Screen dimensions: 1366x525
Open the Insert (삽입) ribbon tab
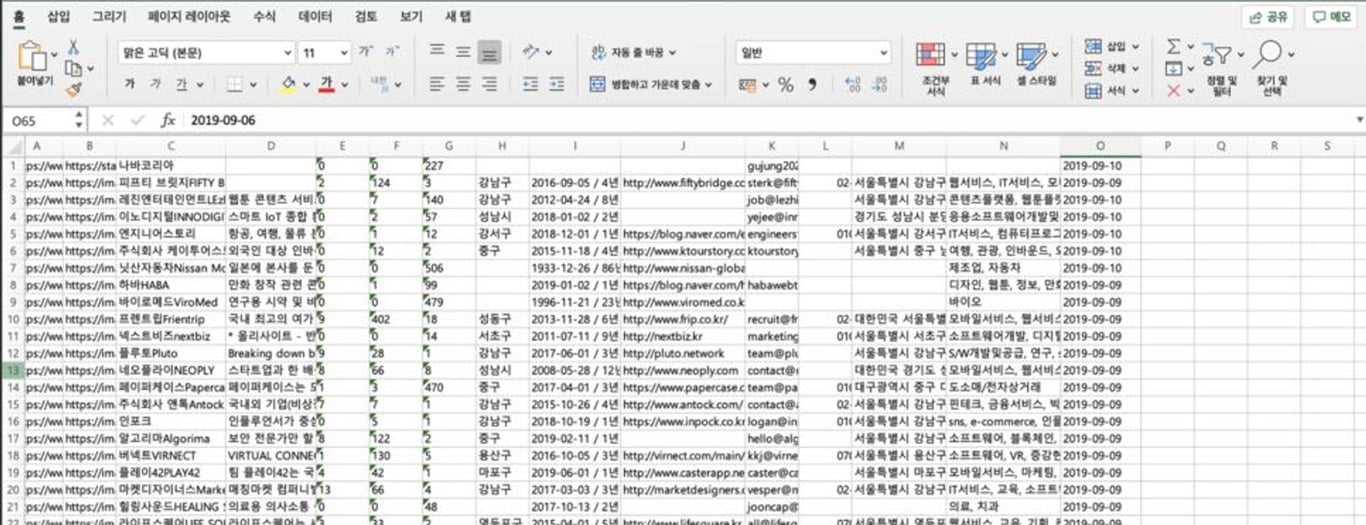point(59,17)
